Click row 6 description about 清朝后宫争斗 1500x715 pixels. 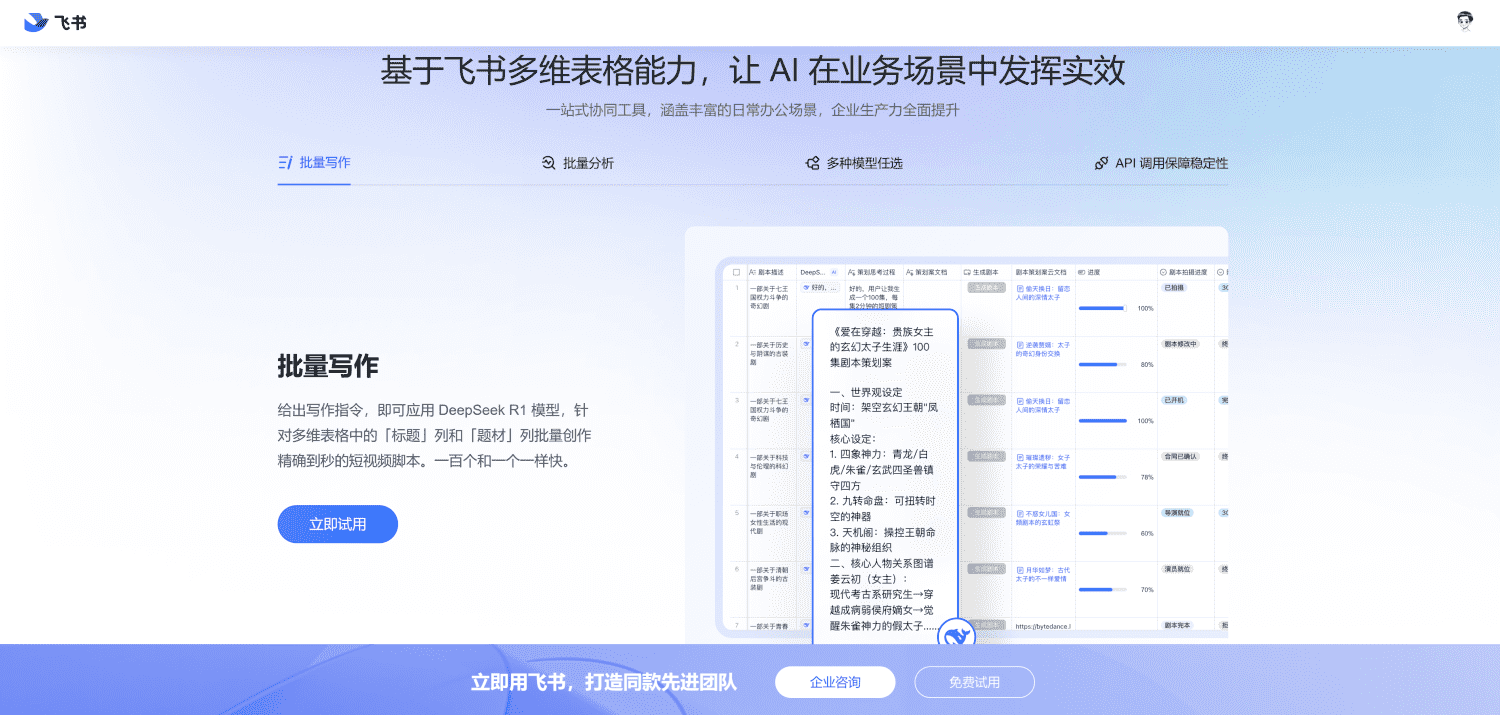click(769, 578)
